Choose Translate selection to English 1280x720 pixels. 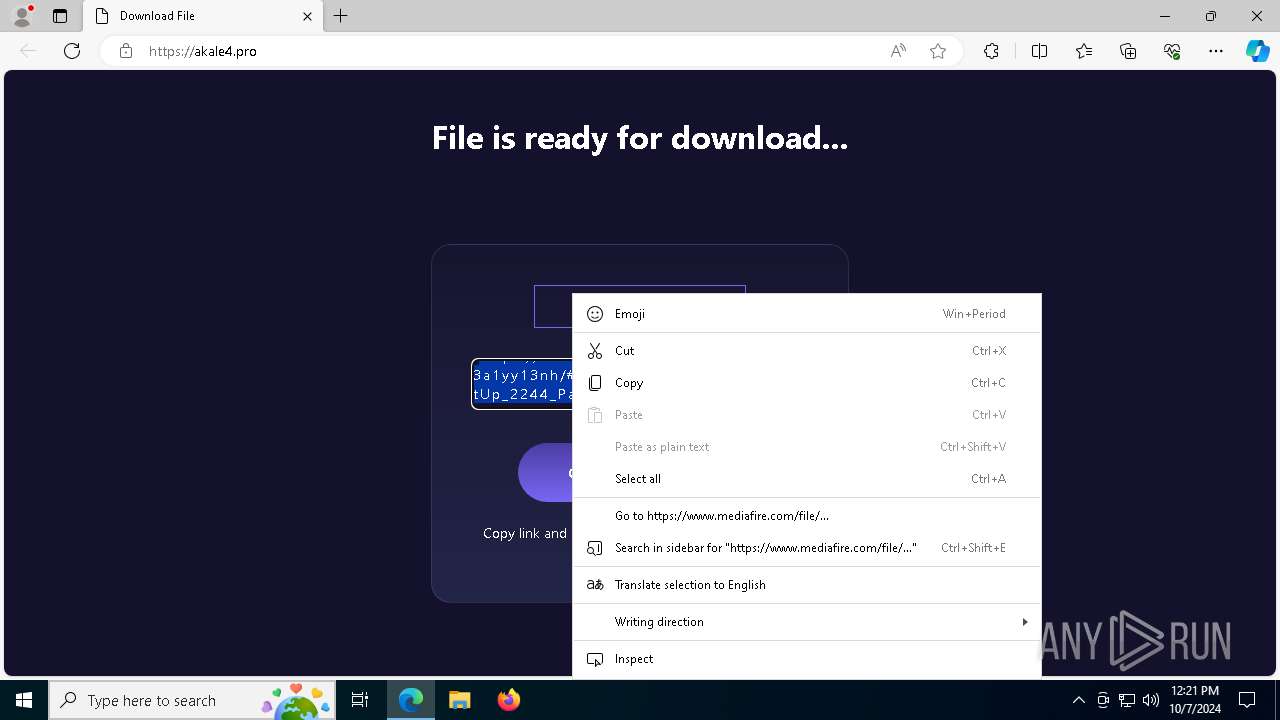point(806,585)
